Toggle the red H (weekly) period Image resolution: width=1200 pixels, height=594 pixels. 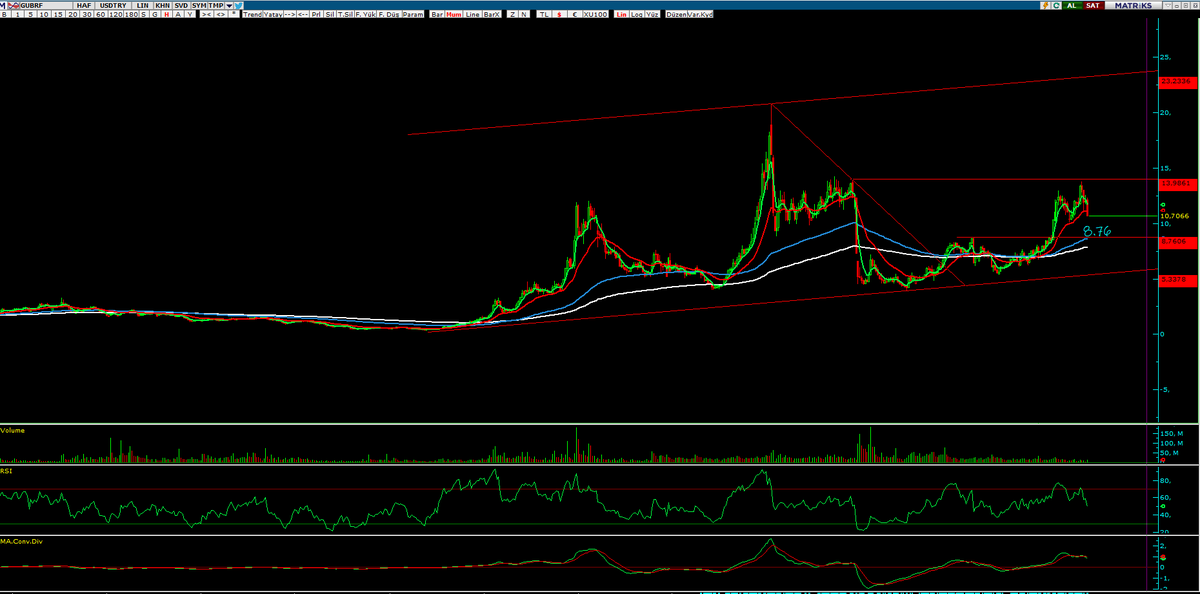[166, 15]
